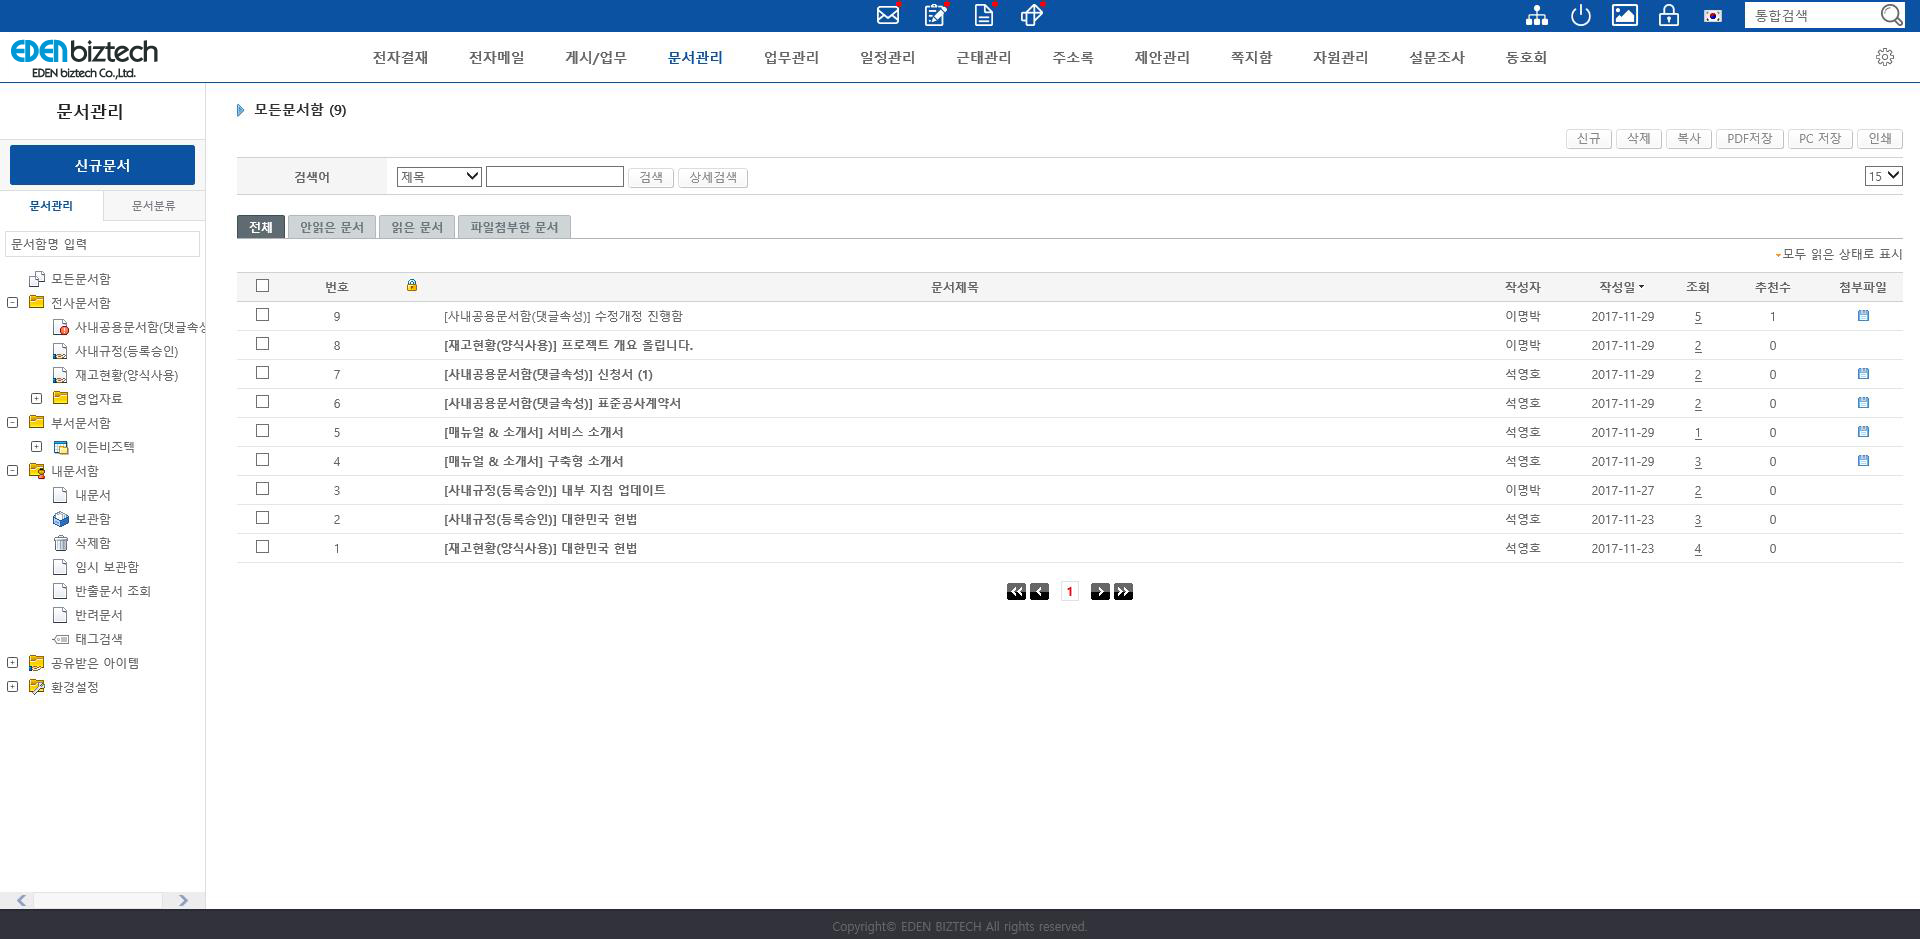The width and height of the screenshot is (1920, 939).
Task: Open the gear settings icon
Action: tap(1885, 57)
